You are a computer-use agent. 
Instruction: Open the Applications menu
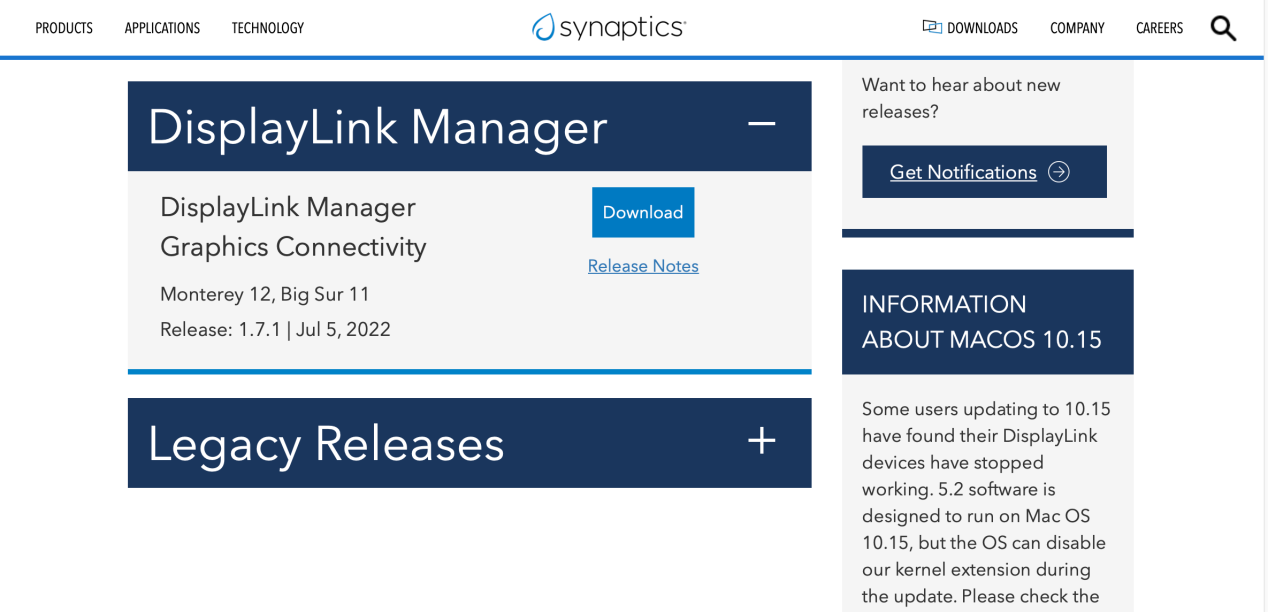pos(162,28)
